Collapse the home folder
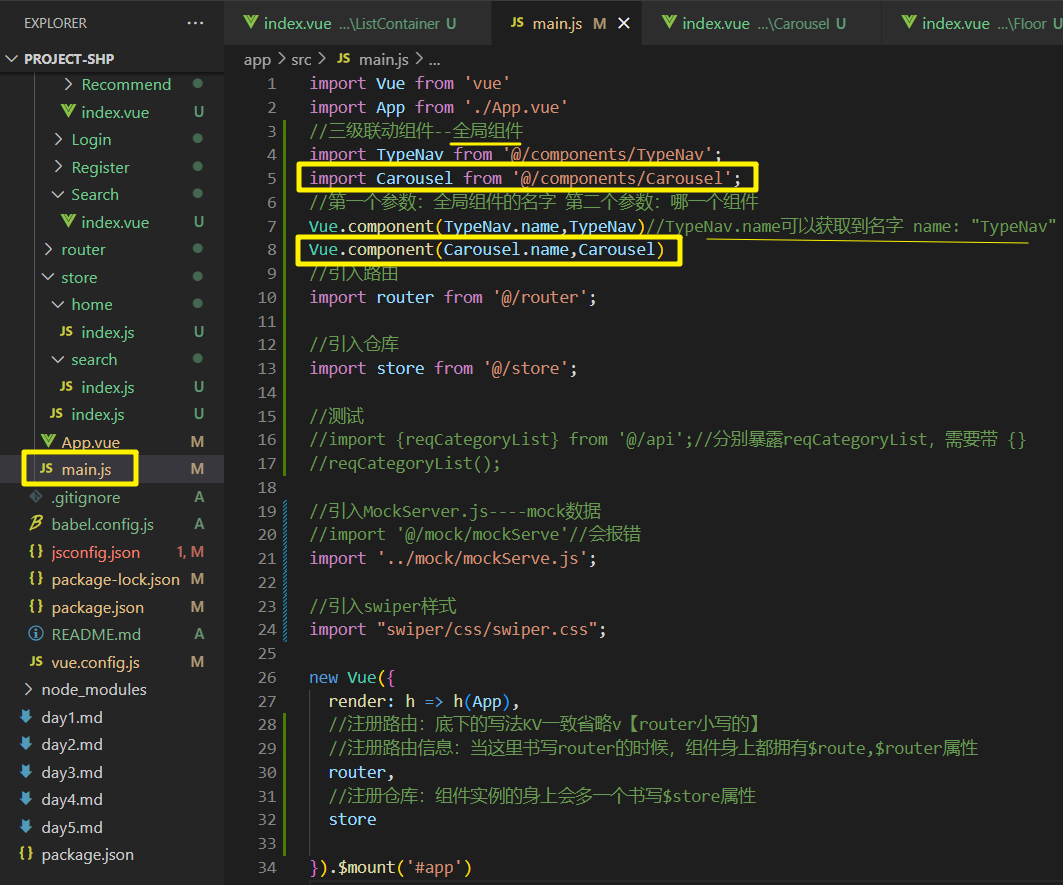The image size is (1063, 885). coord(59,304)
